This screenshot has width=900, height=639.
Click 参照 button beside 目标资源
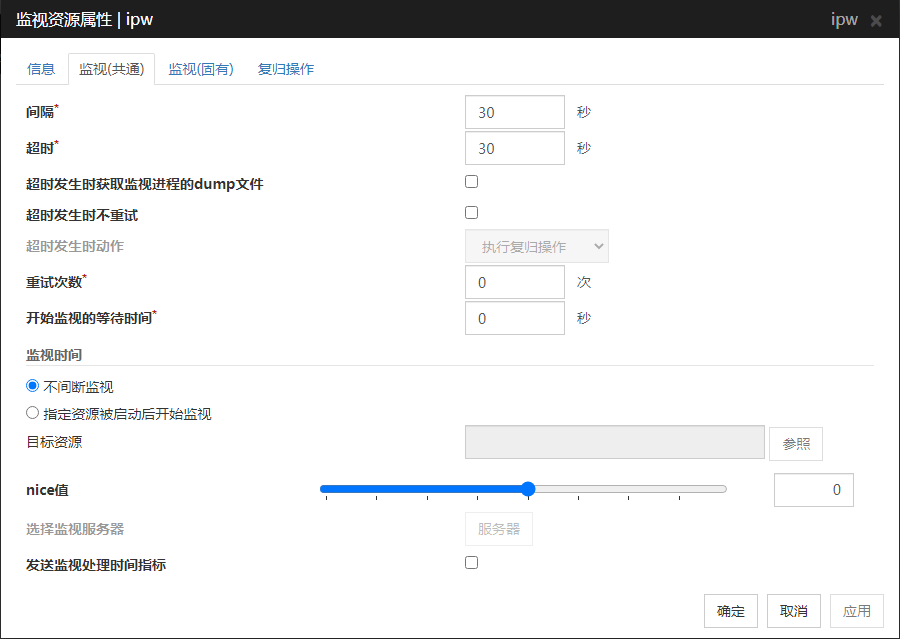pyautogui.click(x=796, y=444)
